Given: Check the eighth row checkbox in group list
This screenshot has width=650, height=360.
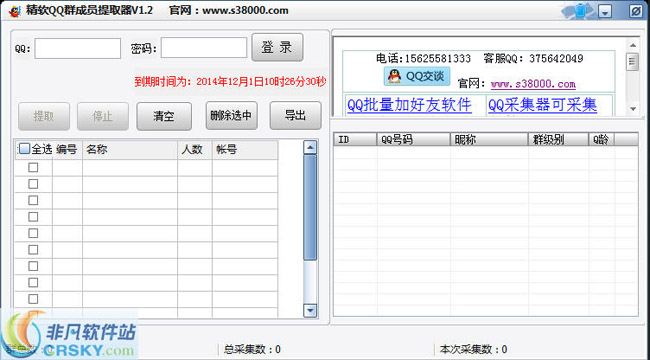Looking at the screenshot, I should pyautogui.click(x=33, y=283).
